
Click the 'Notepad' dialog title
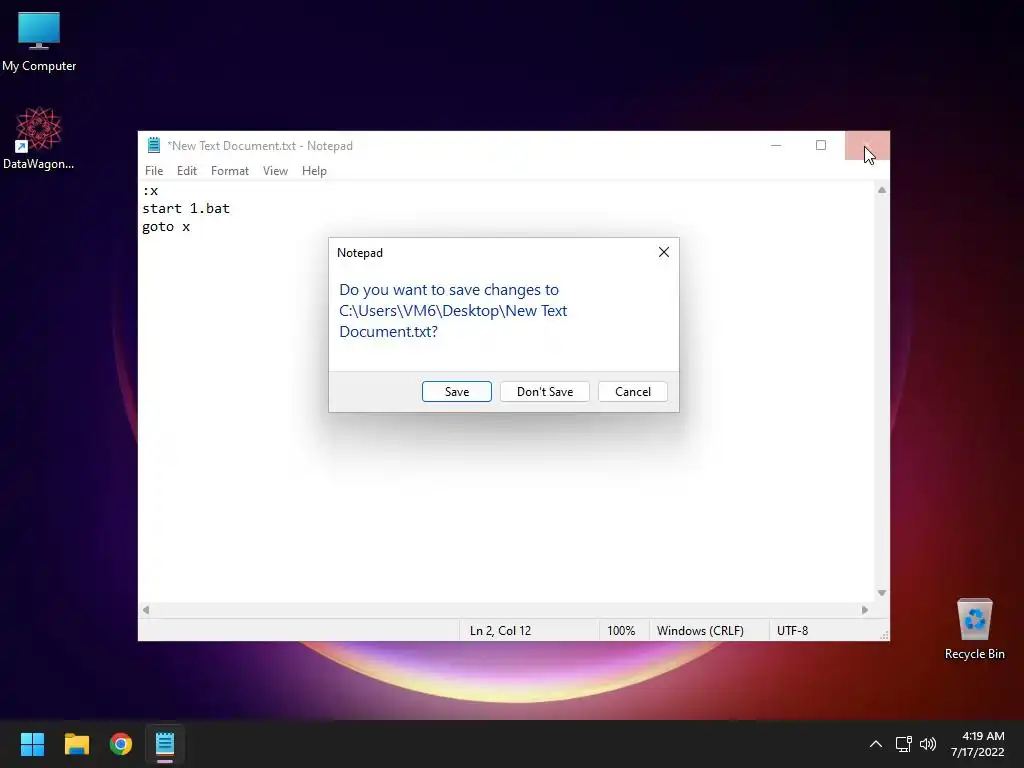tap(360, 253)
